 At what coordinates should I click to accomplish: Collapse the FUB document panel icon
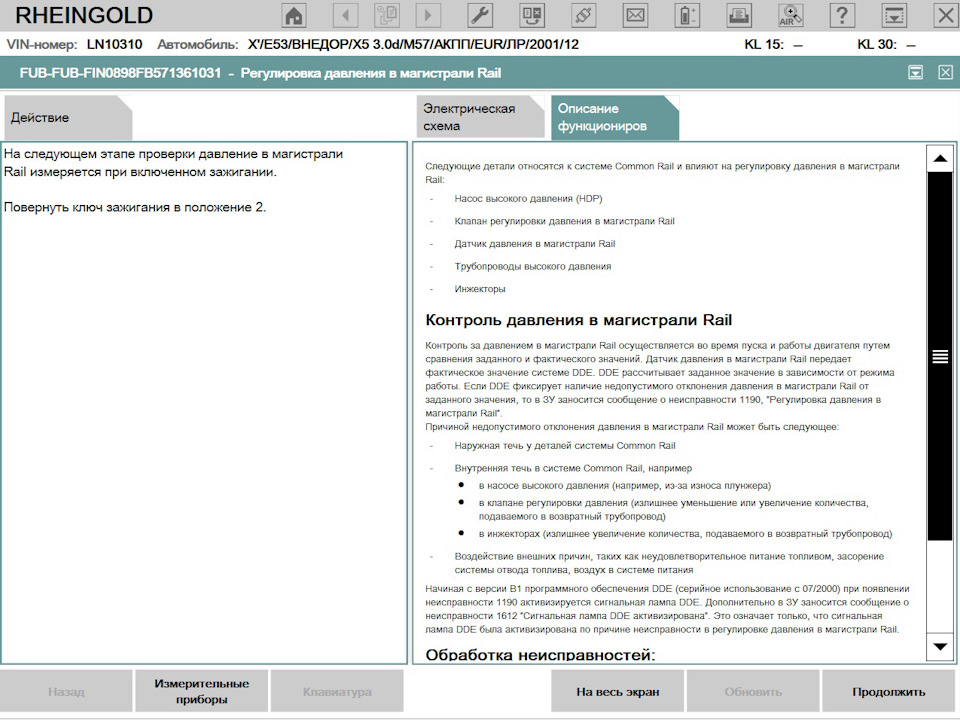click(x=915, y=73)
